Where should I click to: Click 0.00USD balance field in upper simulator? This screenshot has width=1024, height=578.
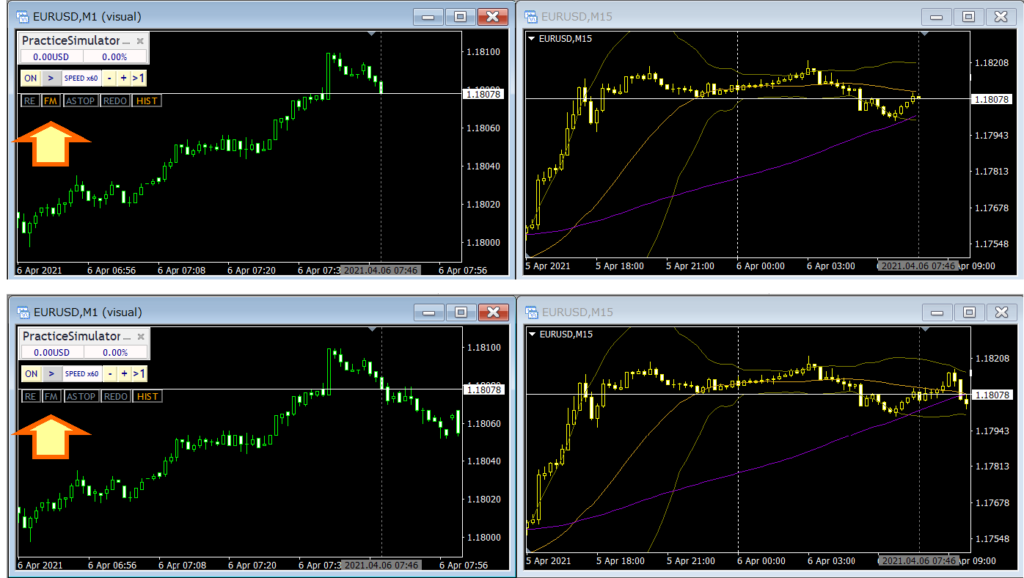click(51, 57)
